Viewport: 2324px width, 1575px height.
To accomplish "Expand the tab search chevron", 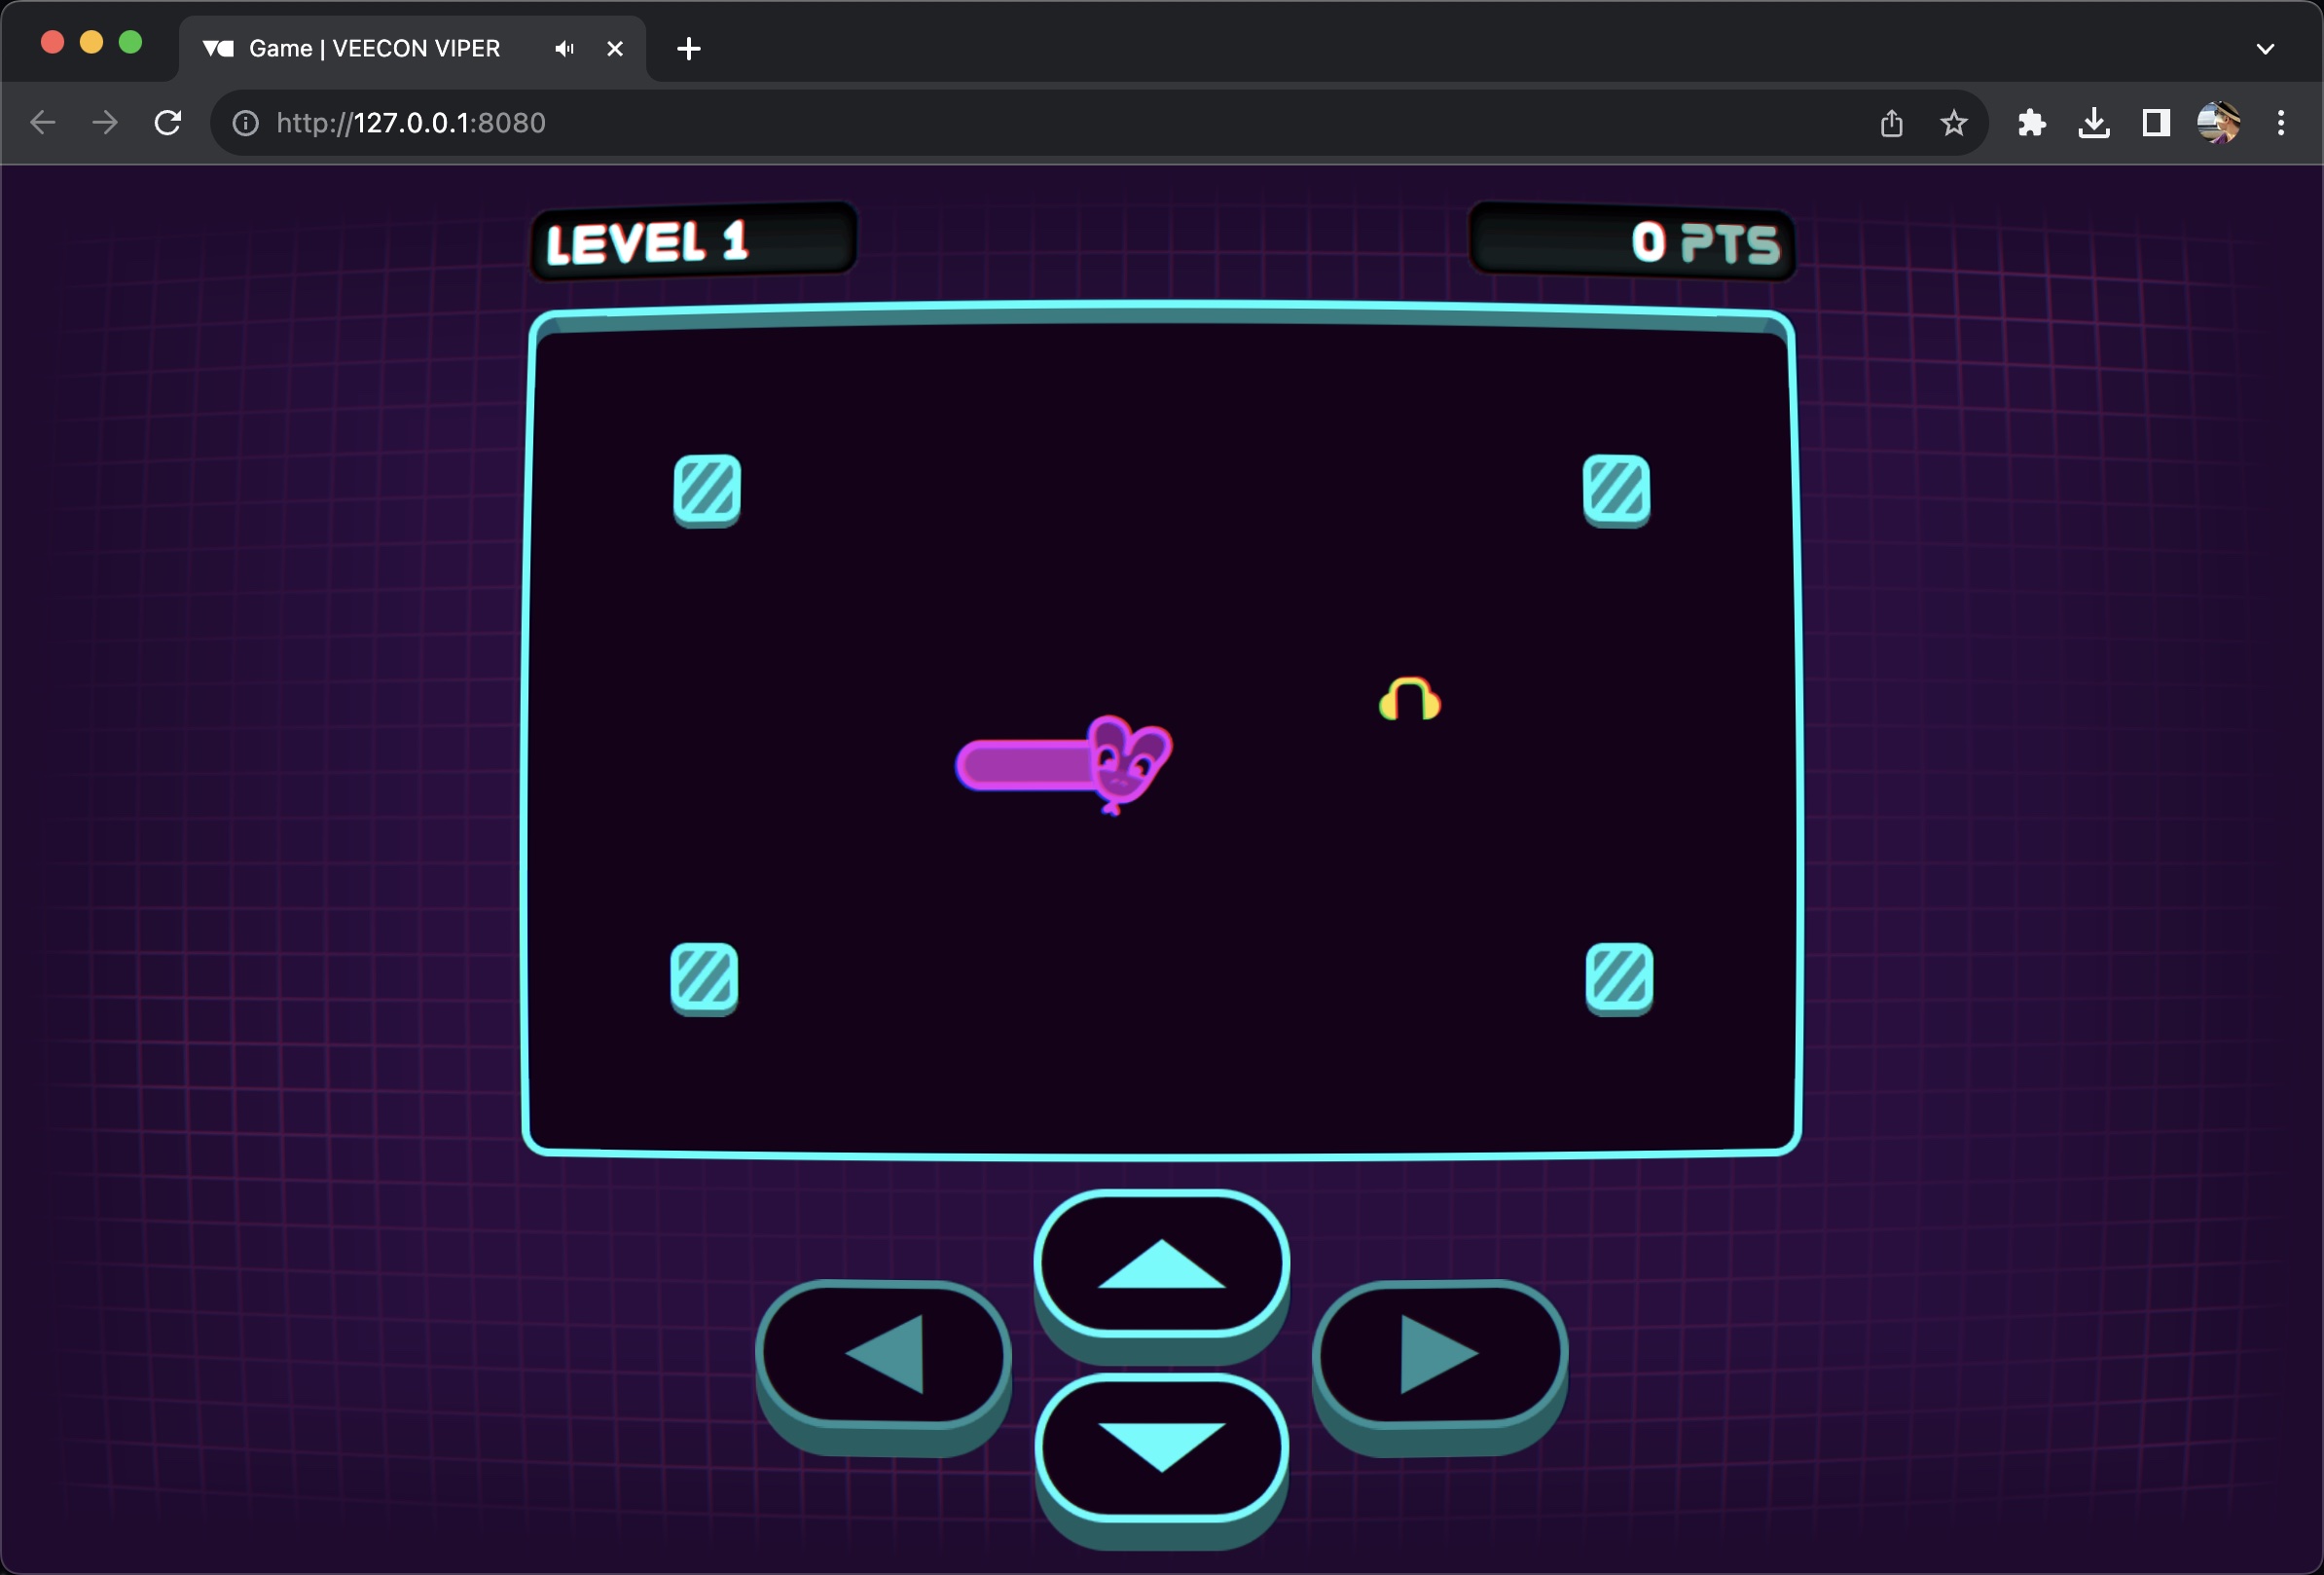I will (2265, 48).
